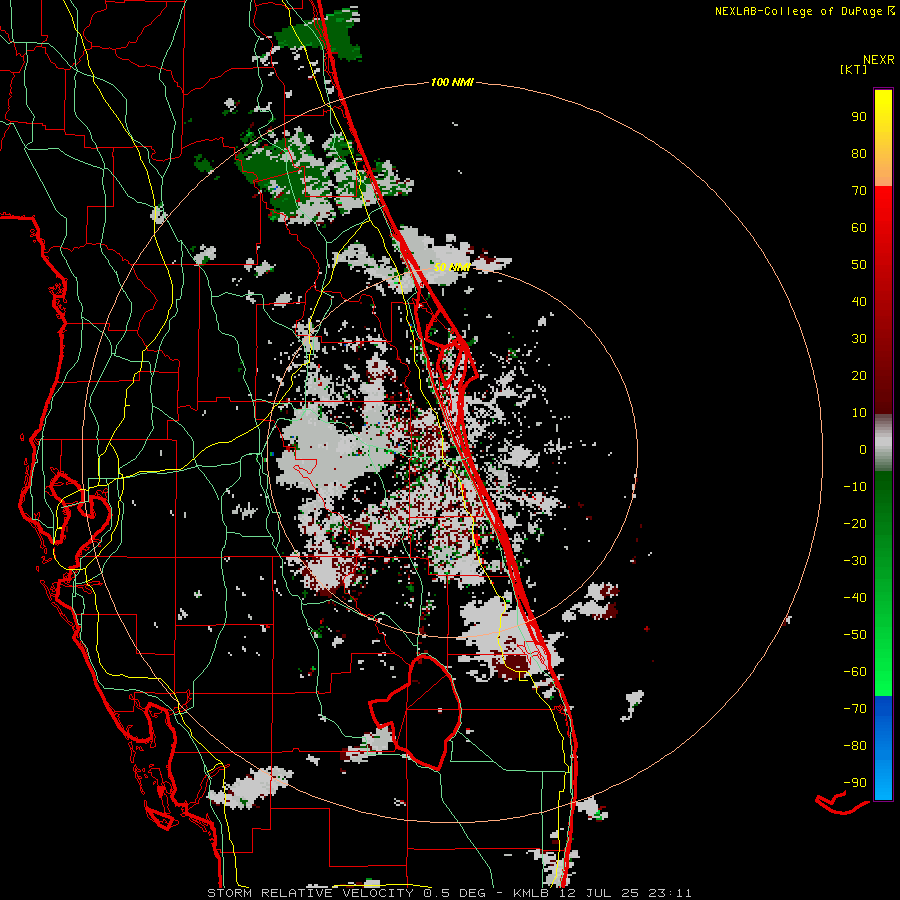Click the 10 knot label on color scale
The width and height of the screenshot is (900, 900).
pos(859,413)
